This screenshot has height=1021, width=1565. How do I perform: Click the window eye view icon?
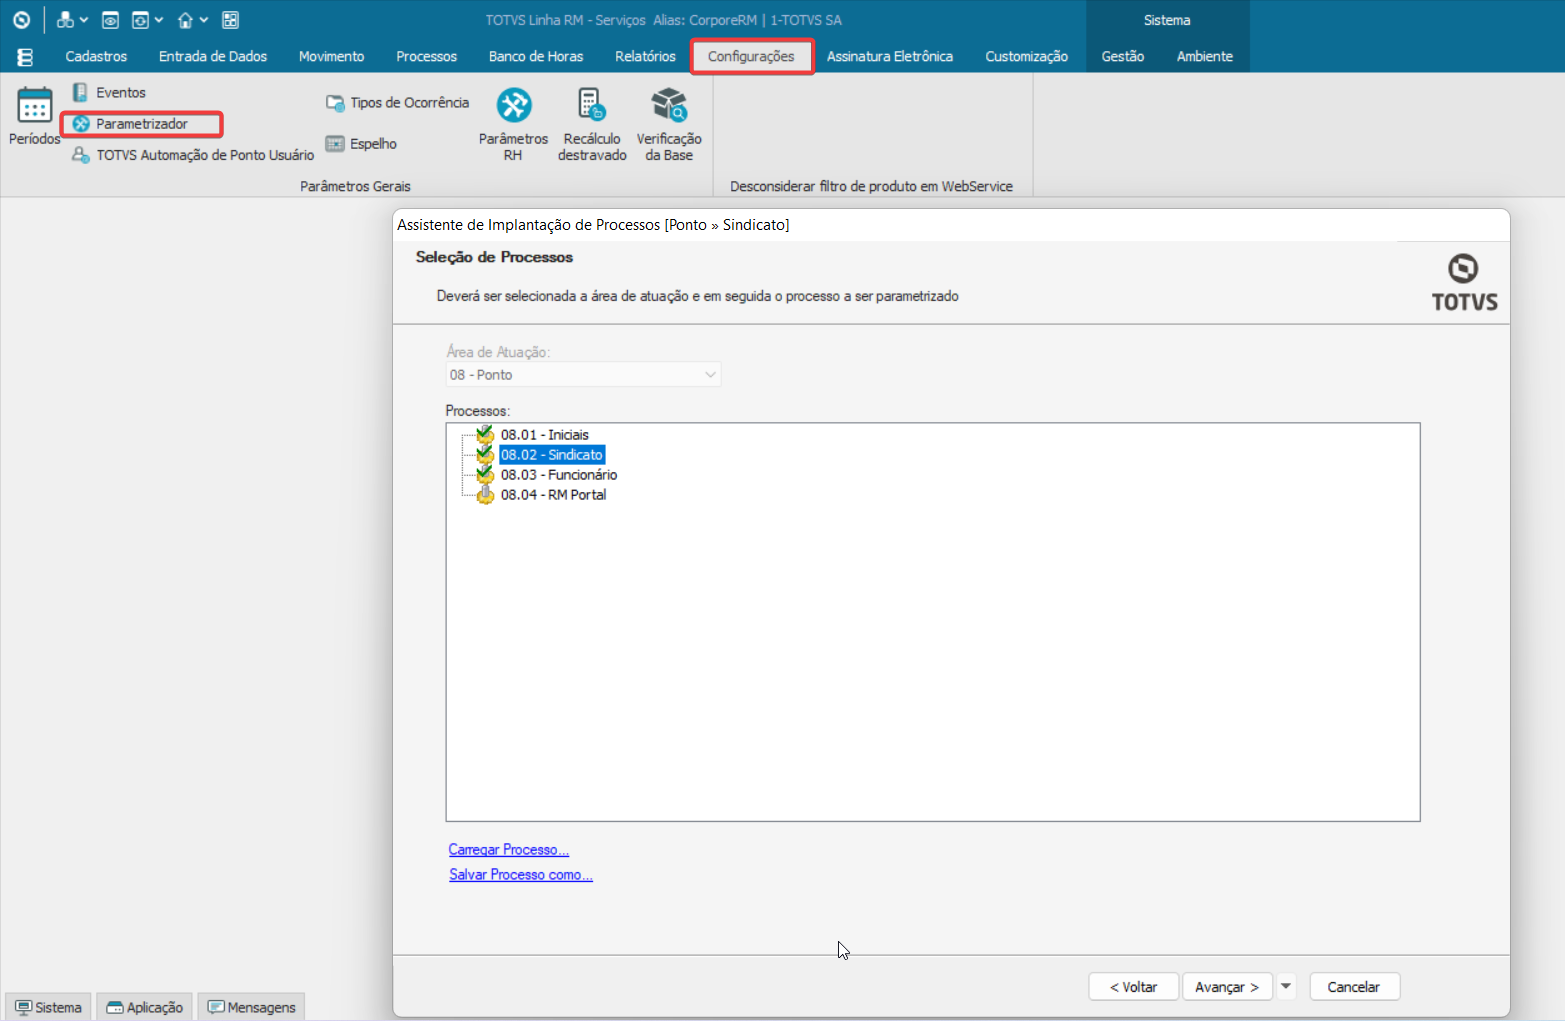111,20
